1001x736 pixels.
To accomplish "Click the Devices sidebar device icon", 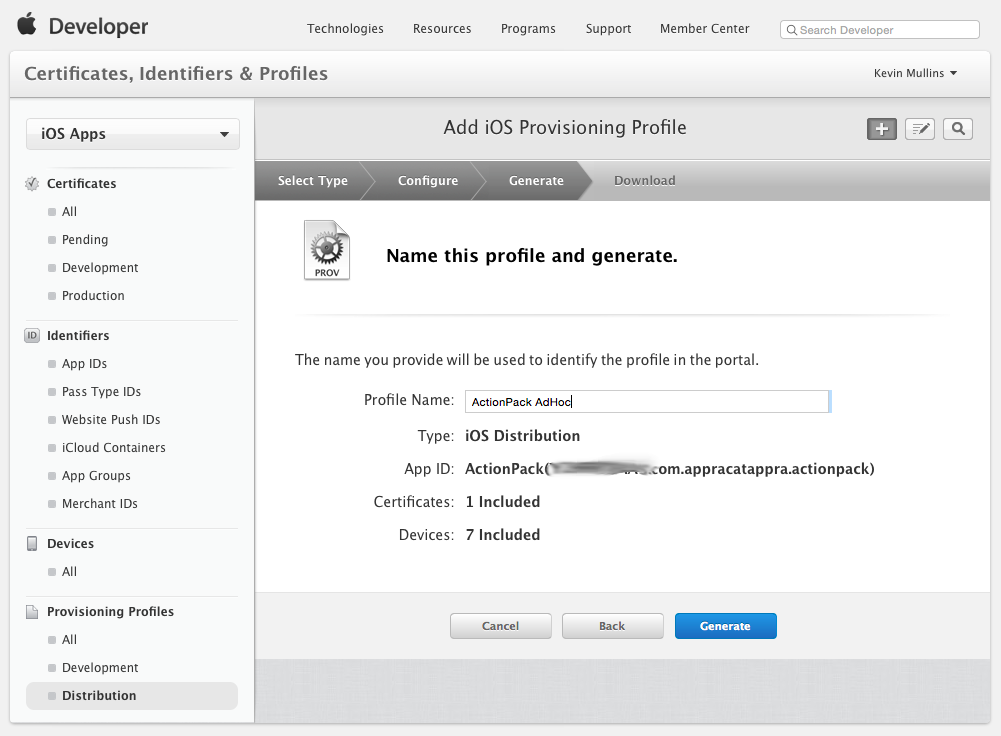I will click(30, 543).
